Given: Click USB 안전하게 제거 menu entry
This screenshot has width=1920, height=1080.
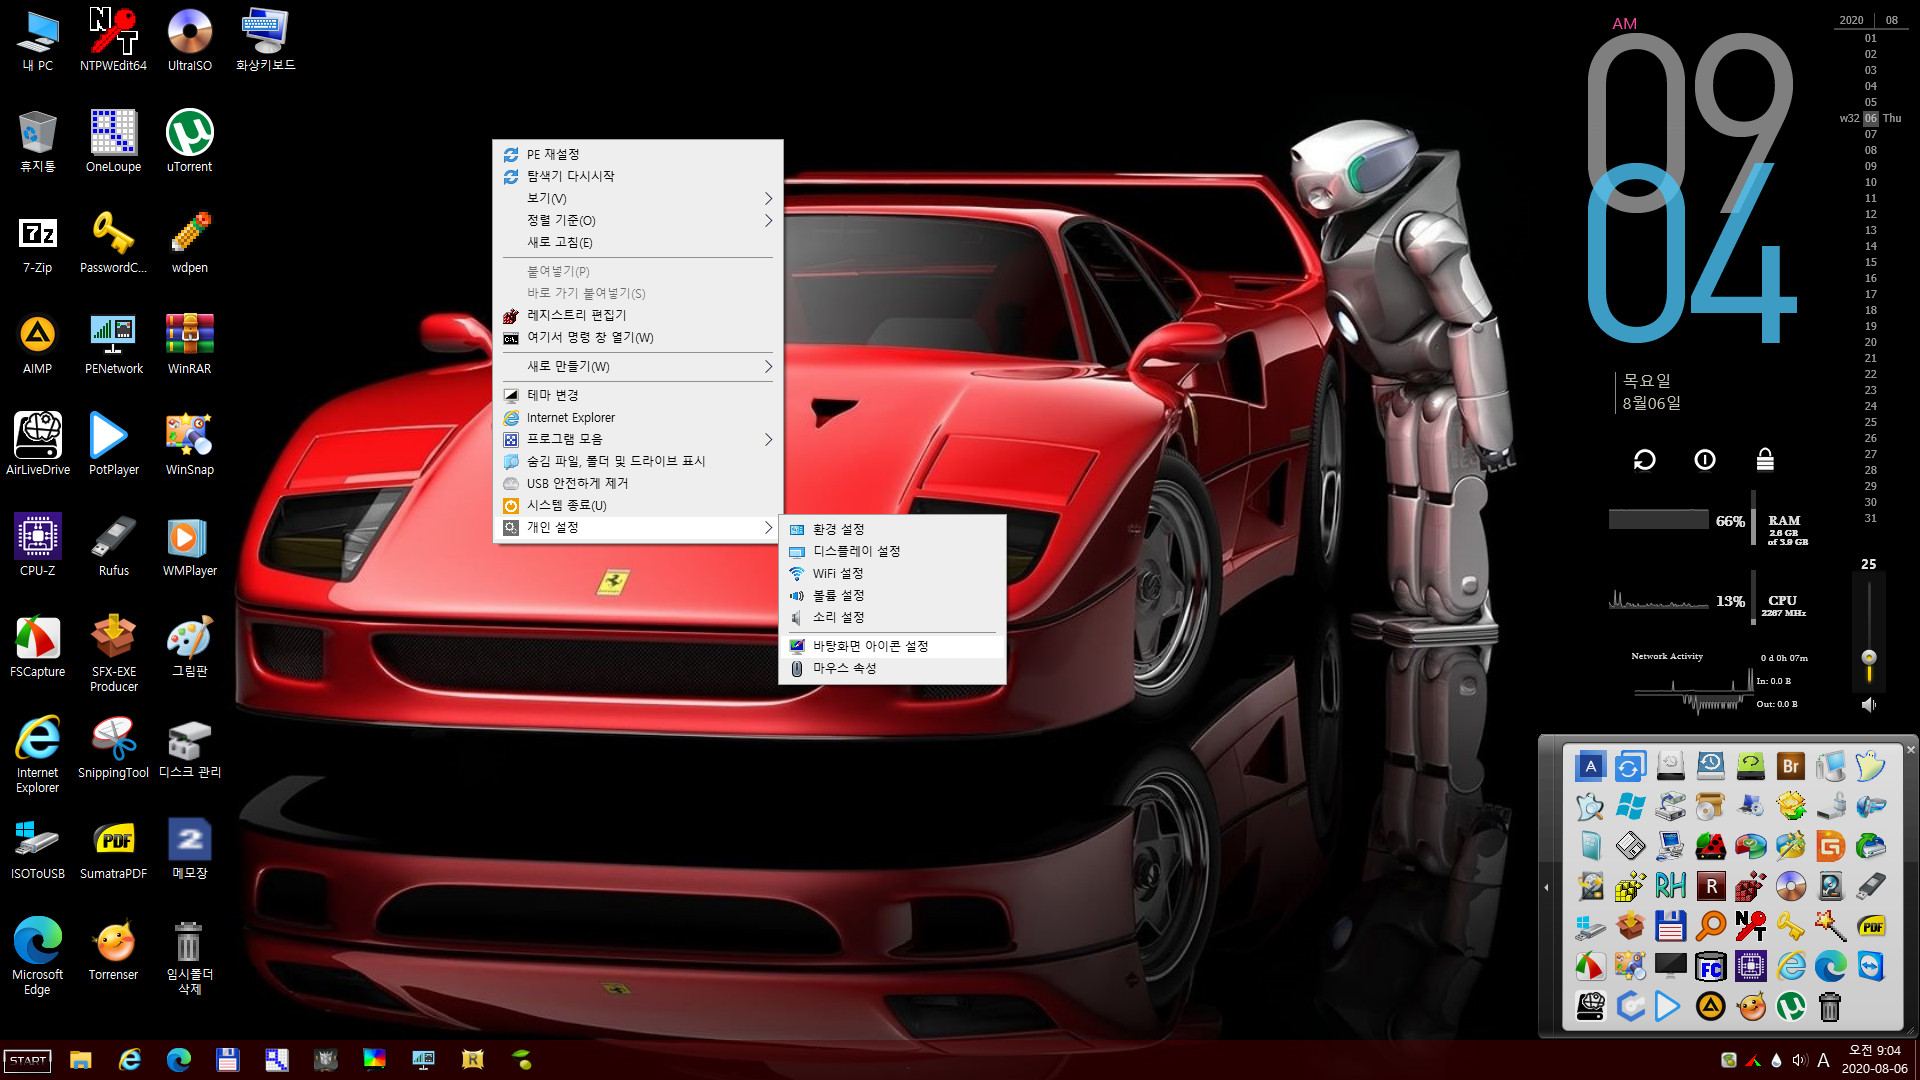Looking at the screenshot, I should [637, 483].
